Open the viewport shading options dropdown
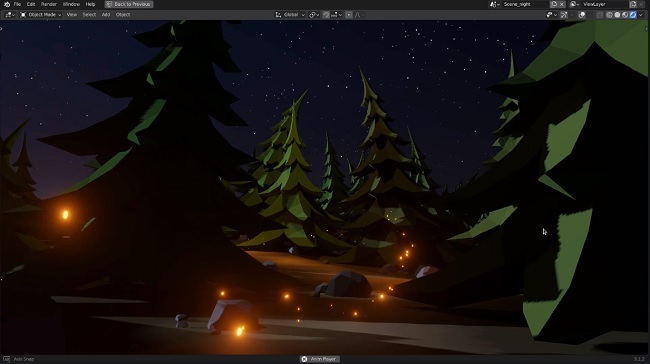The image size is (650, 364). coord(640,15)
